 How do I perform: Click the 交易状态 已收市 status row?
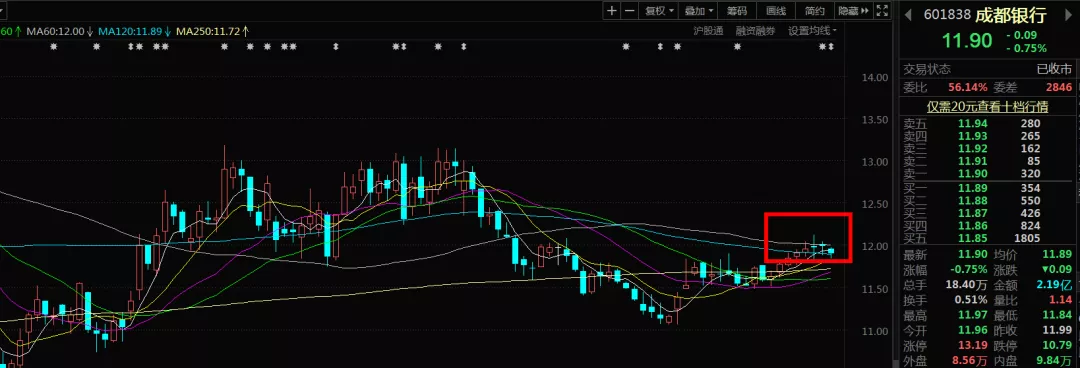coord(988,69)
